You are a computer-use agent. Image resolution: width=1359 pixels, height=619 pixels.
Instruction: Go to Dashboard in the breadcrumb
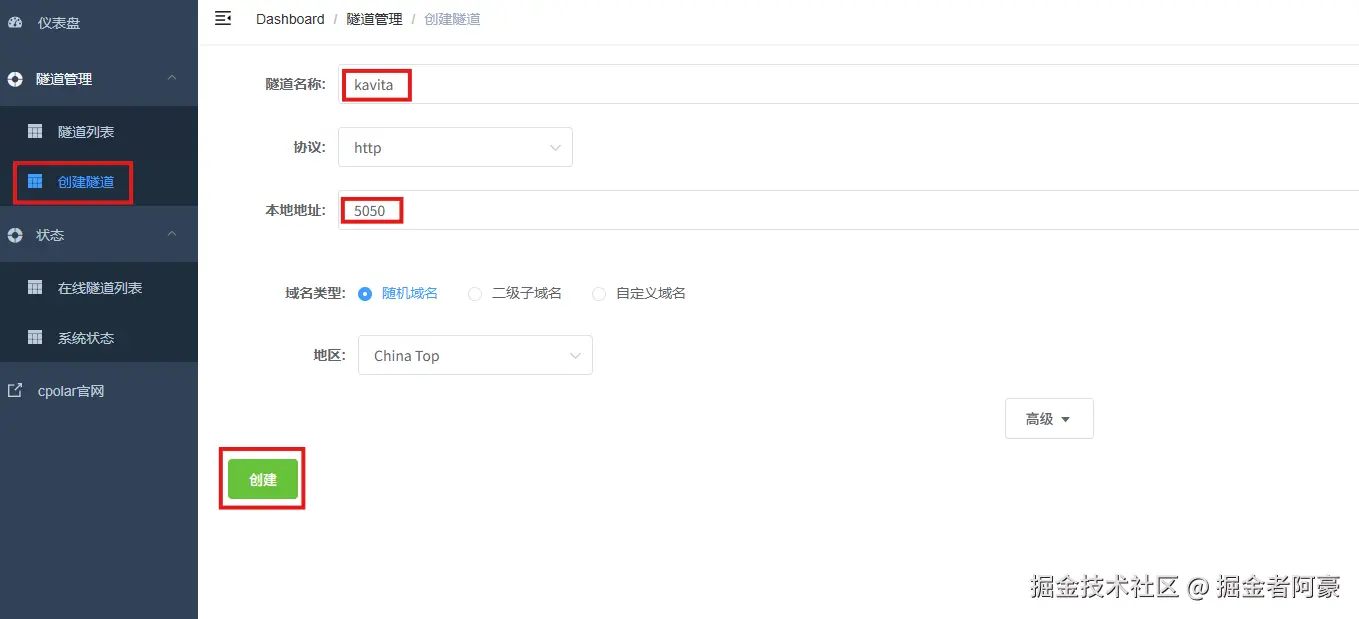tap(290, 19)
